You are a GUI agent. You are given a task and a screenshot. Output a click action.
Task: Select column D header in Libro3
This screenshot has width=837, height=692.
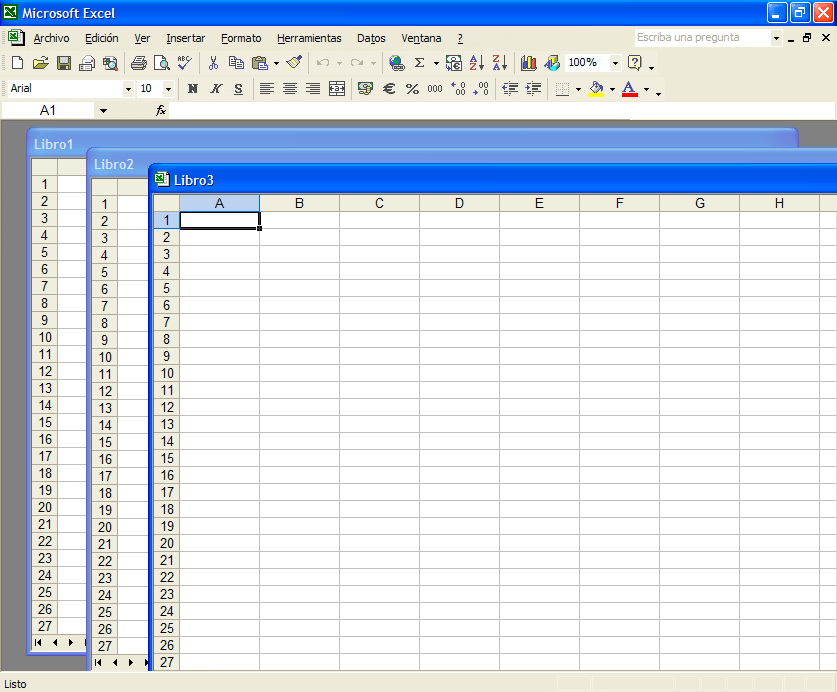click(459, 203)
